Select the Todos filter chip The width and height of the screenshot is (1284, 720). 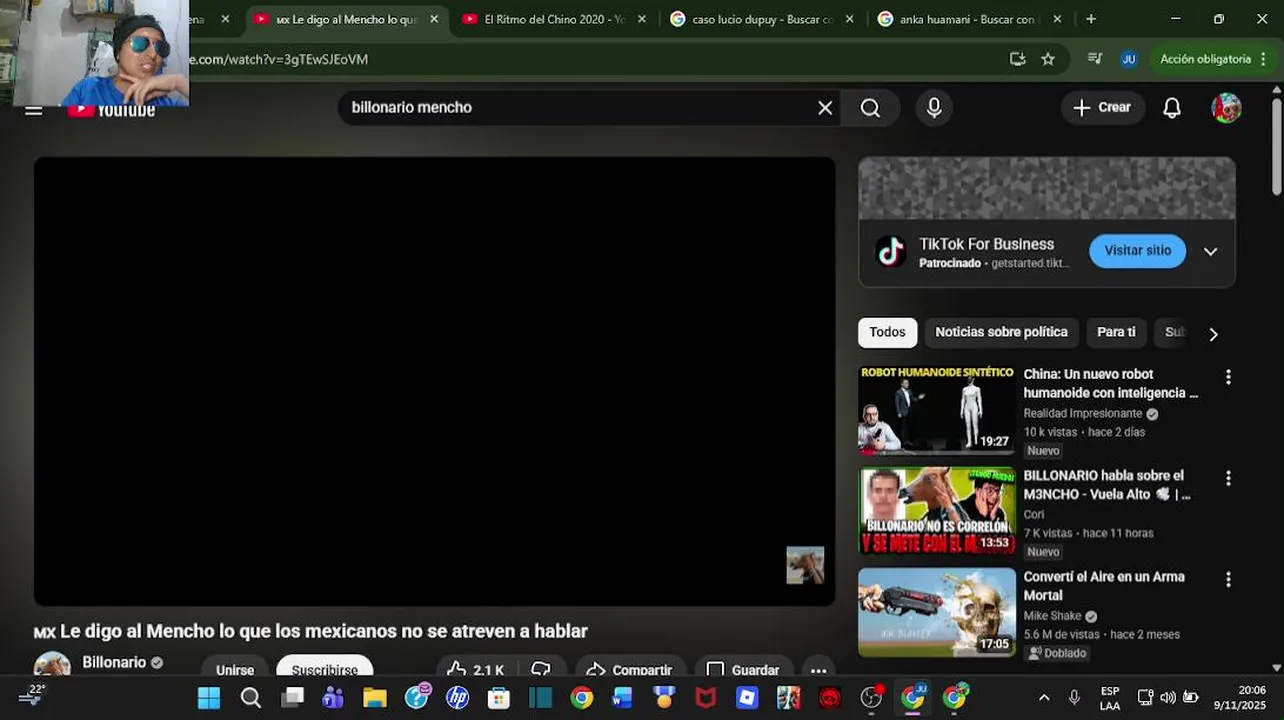tap(887, 332)
